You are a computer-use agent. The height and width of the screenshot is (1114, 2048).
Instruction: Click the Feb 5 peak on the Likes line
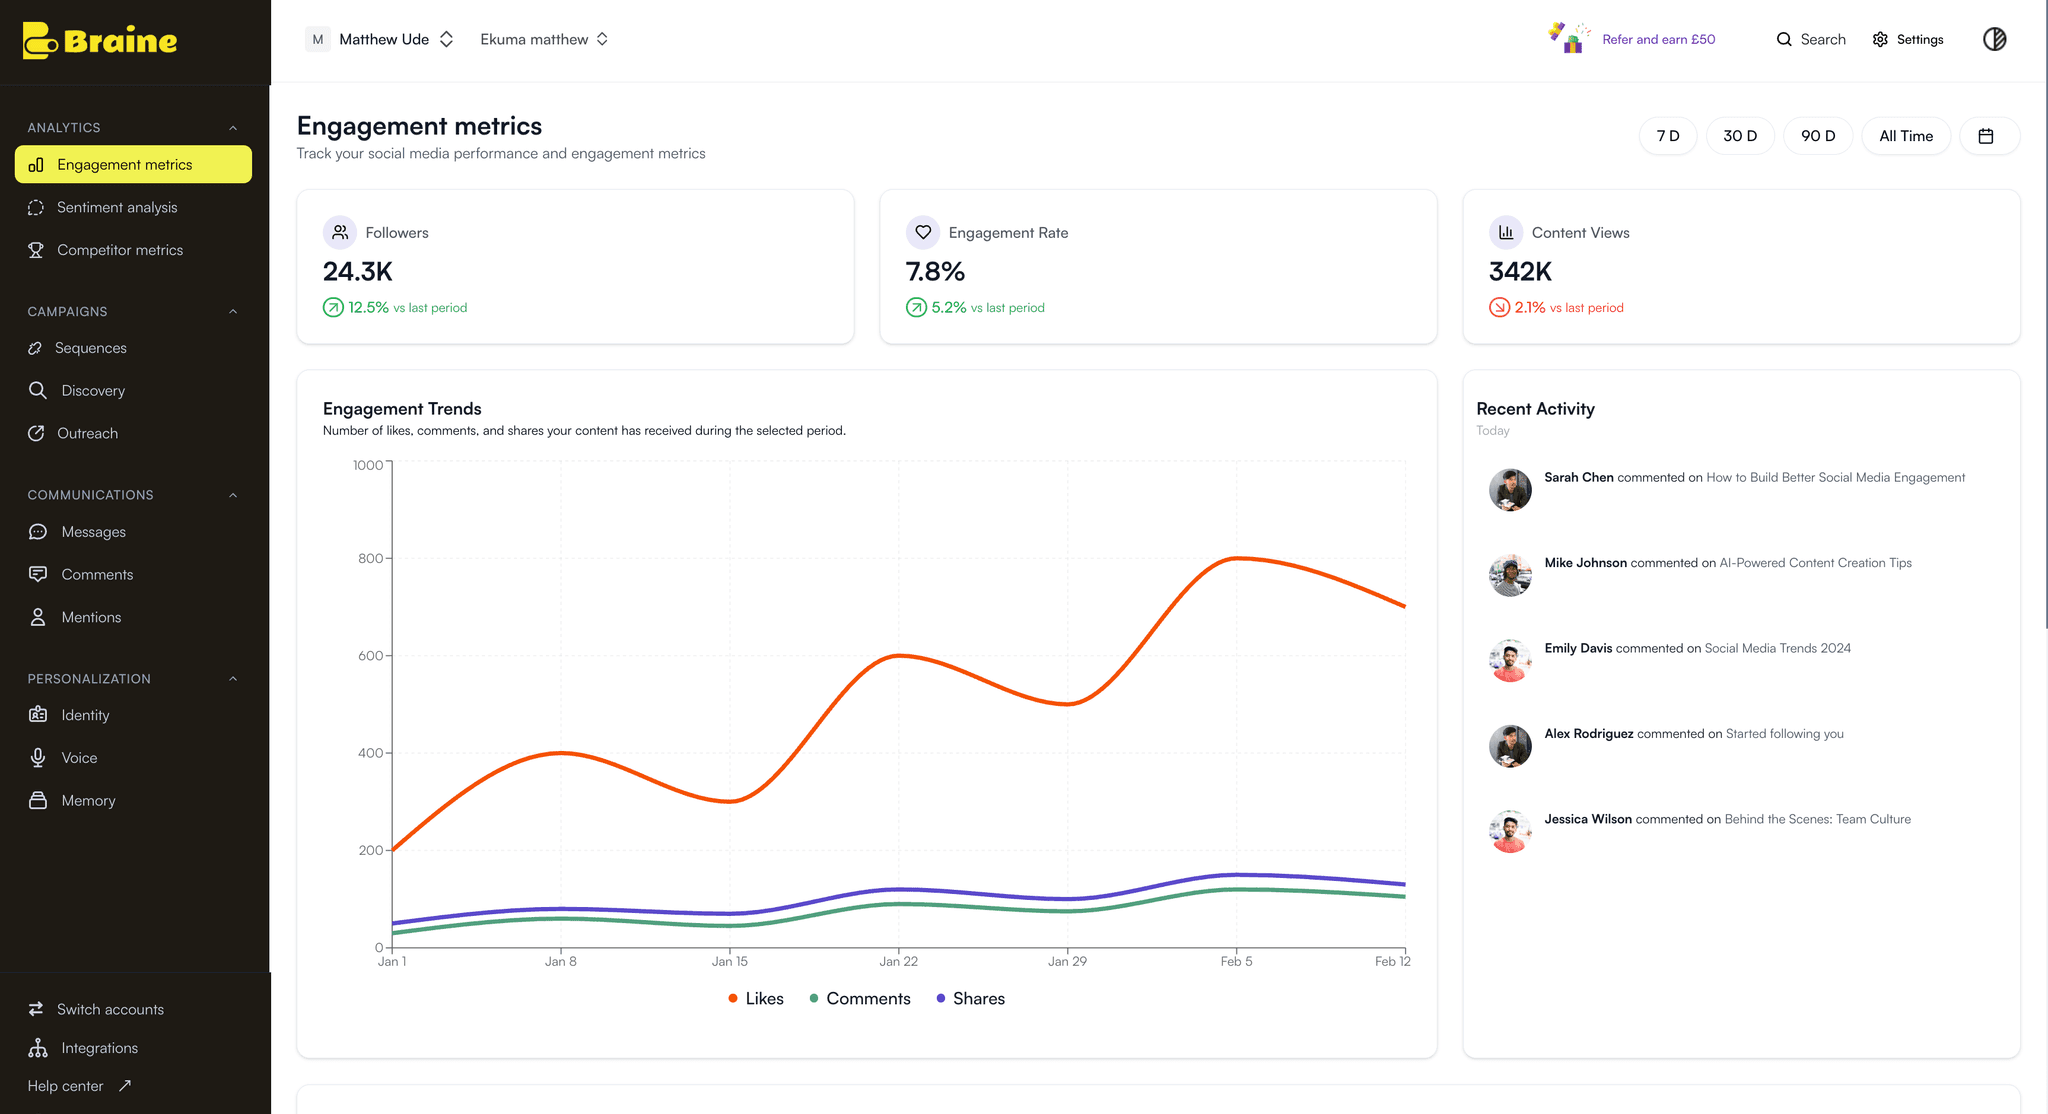(1236, 558)
